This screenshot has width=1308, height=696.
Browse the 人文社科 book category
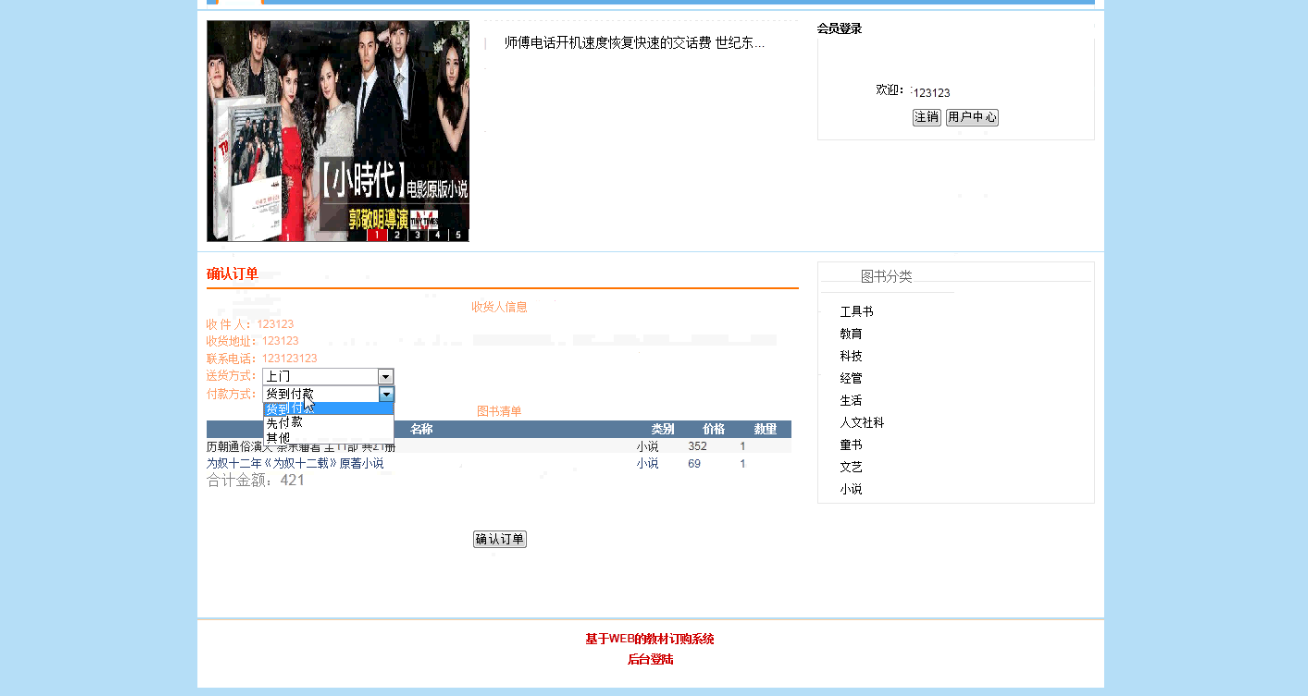tap(862, 423)
